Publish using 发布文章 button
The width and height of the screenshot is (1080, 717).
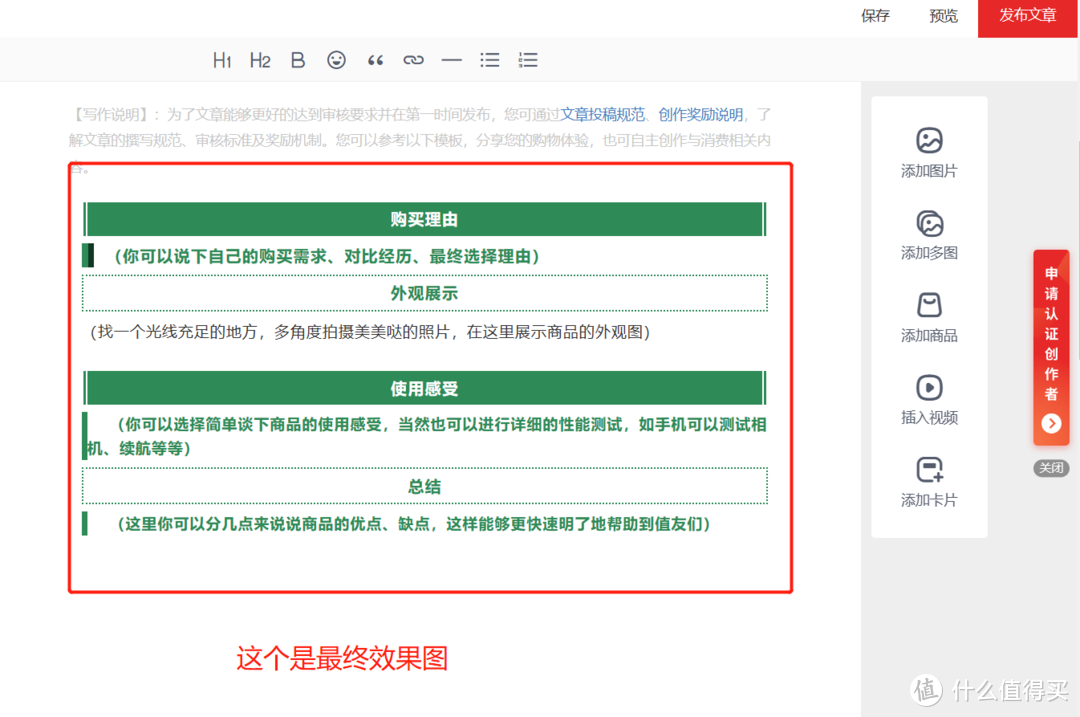point(1028,18)
